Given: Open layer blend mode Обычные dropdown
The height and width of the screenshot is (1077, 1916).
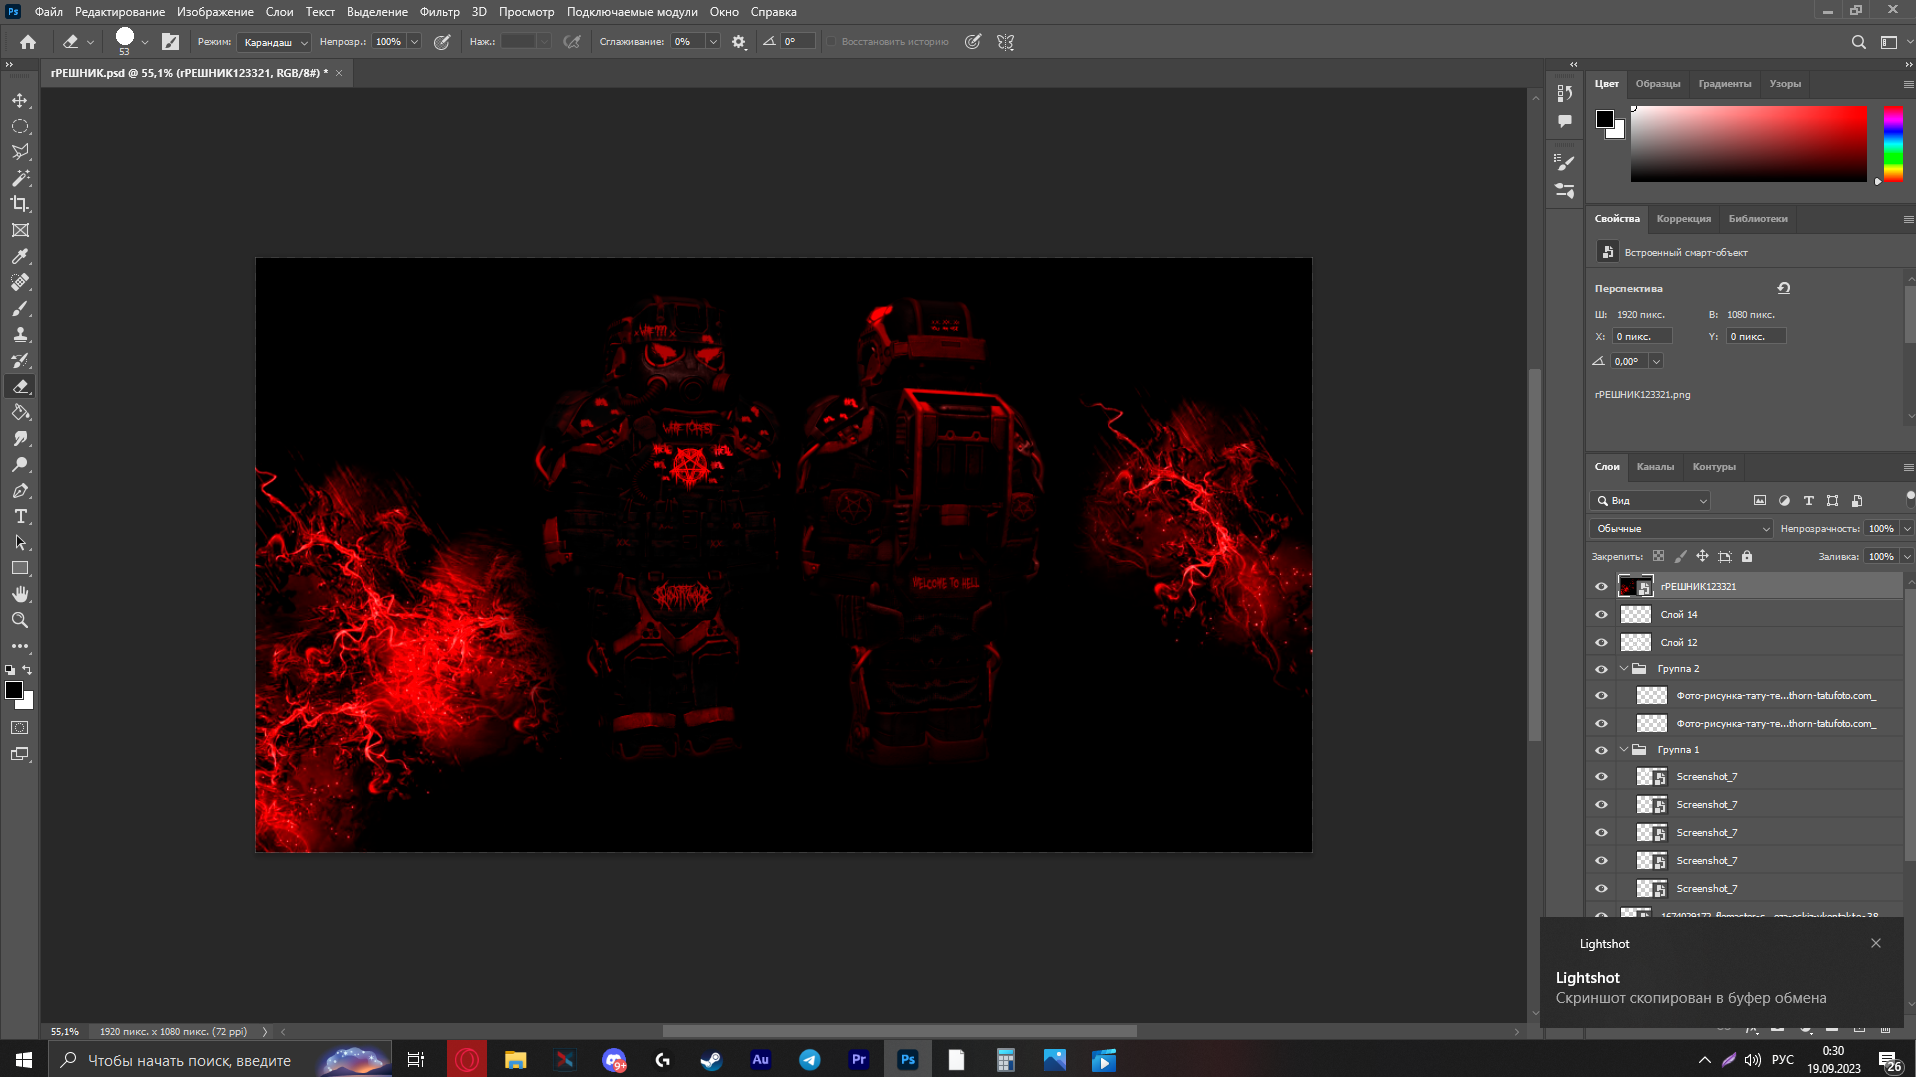Looking at the screenshot, I should pyautogui.click(x=1681, y=529).
